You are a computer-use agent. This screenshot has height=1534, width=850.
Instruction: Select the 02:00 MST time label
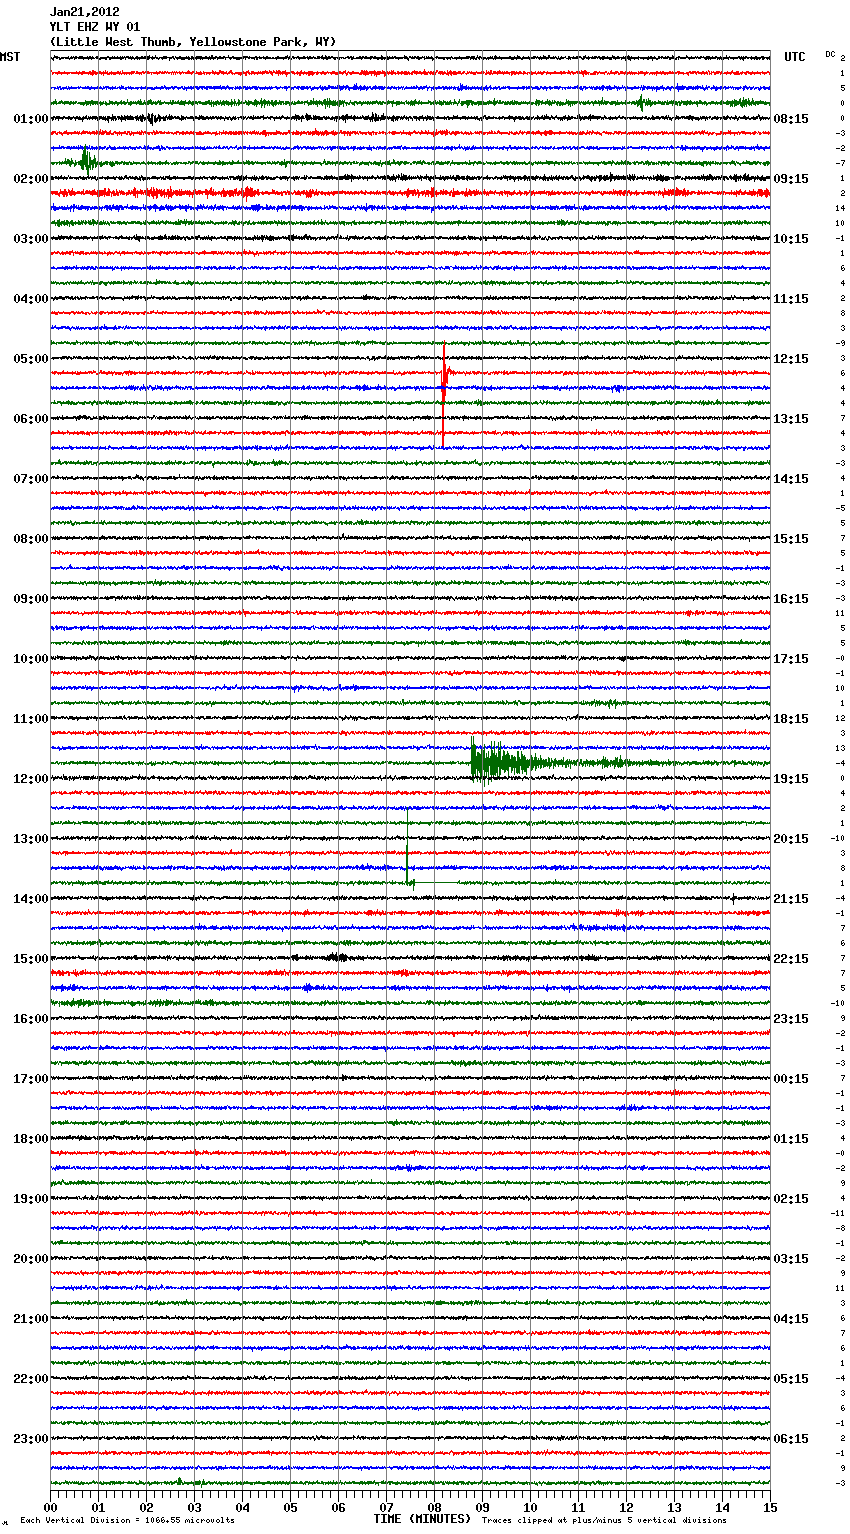pos(31,179)
